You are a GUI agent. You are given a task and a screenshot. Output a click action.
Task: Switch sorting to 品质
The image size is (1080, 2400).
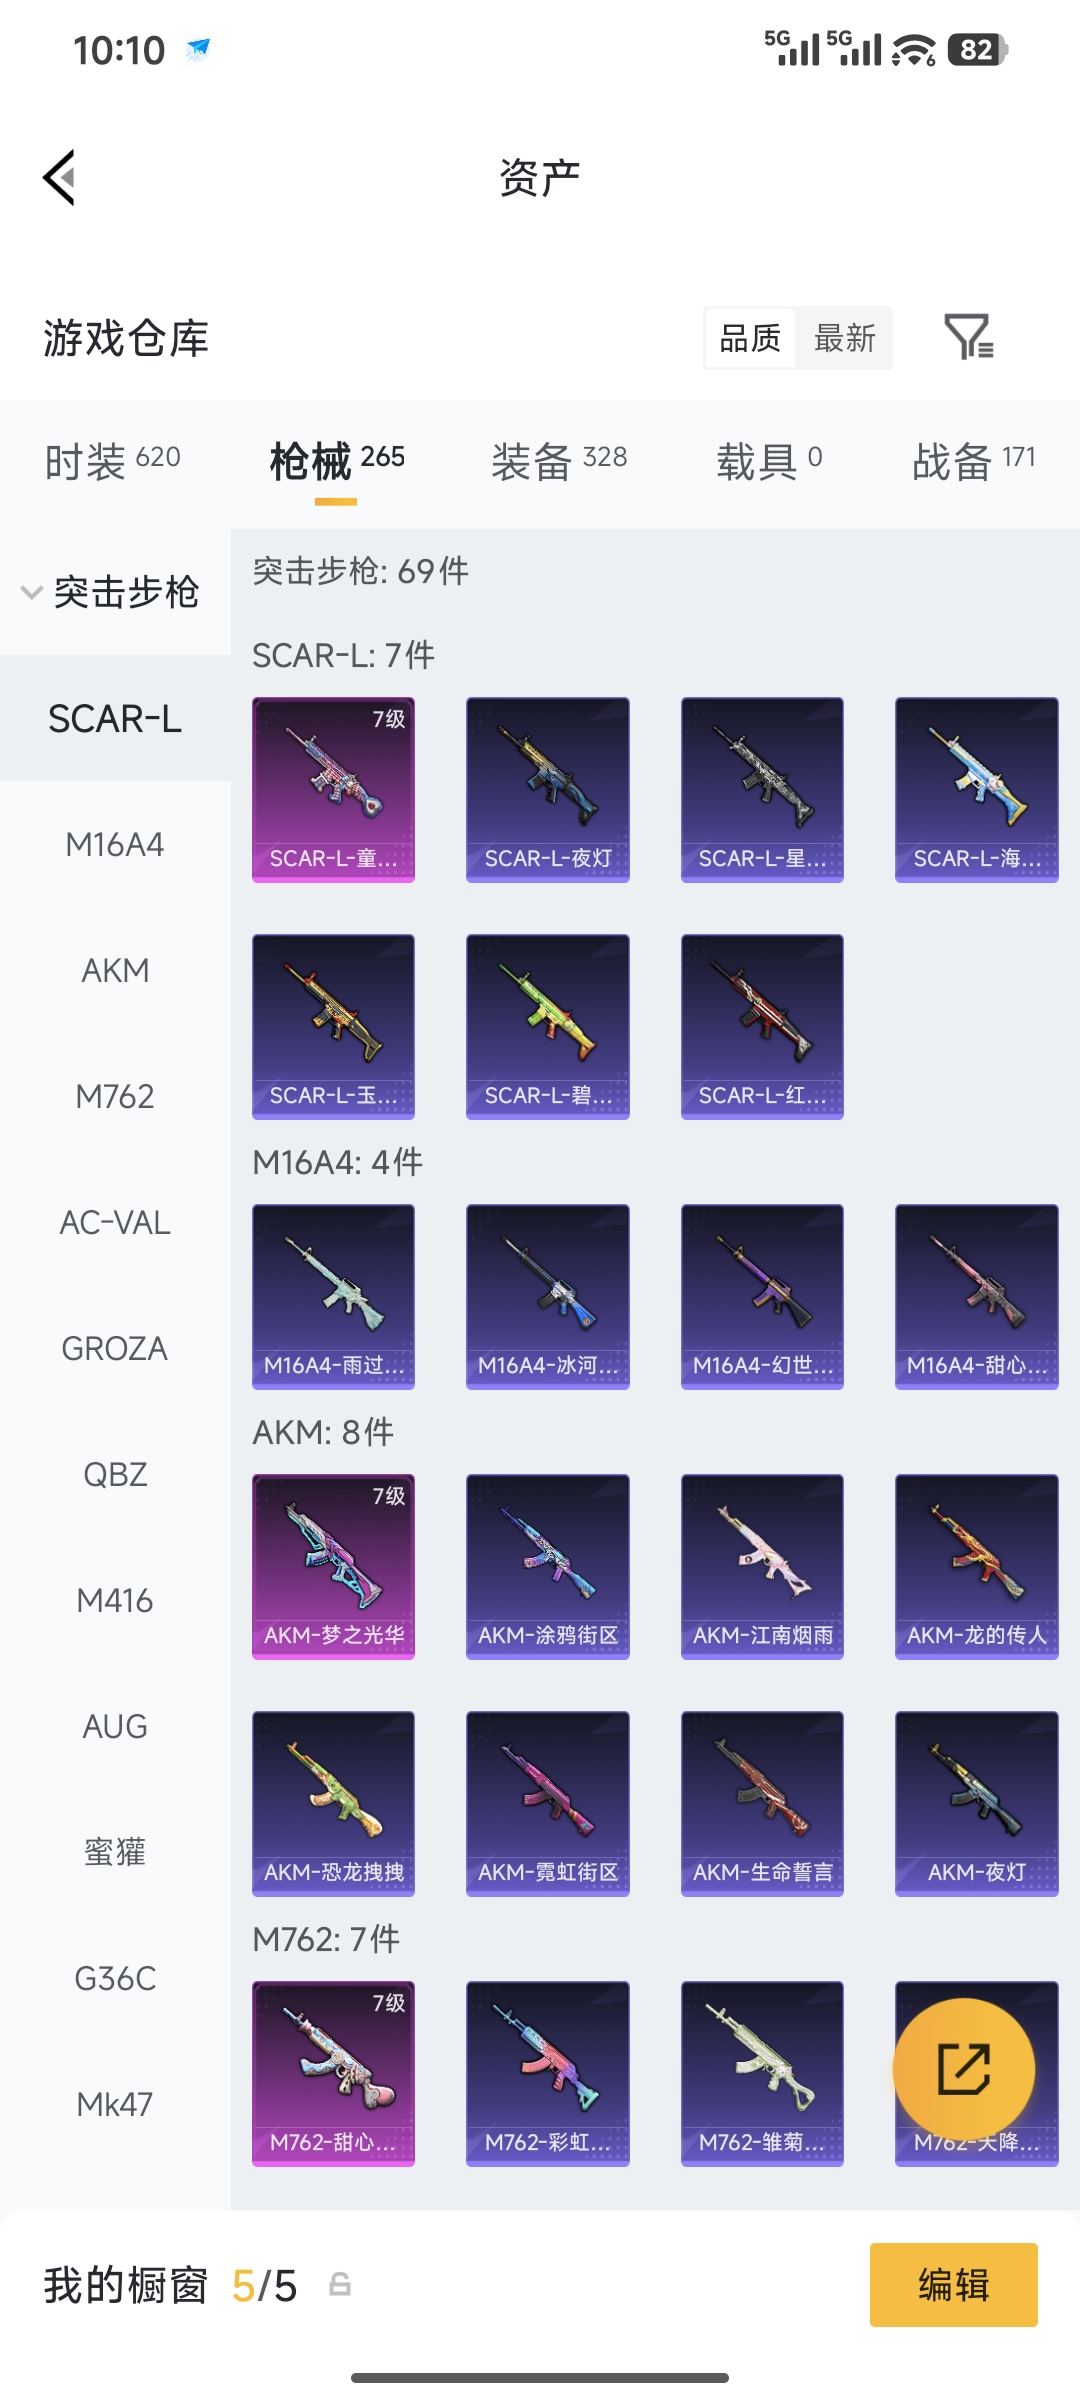pyautogui.click(x=750, y=338)
